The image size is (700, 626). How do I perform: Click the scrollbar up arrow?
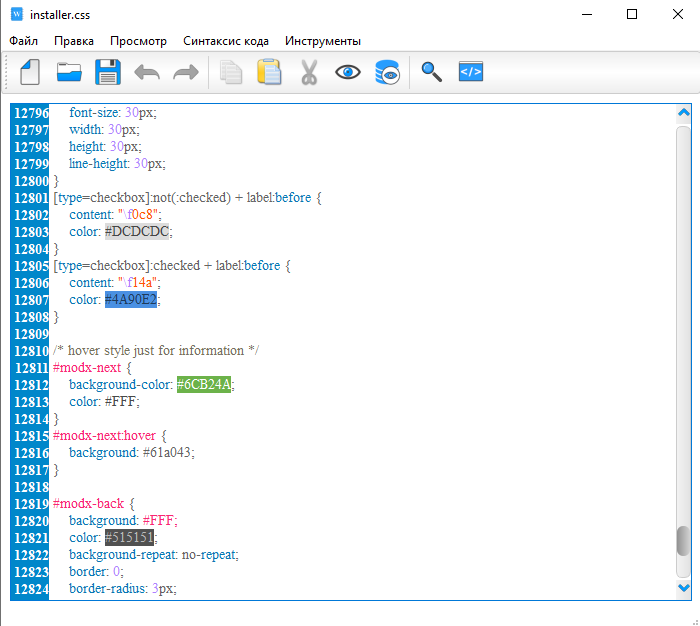point(683,113)
